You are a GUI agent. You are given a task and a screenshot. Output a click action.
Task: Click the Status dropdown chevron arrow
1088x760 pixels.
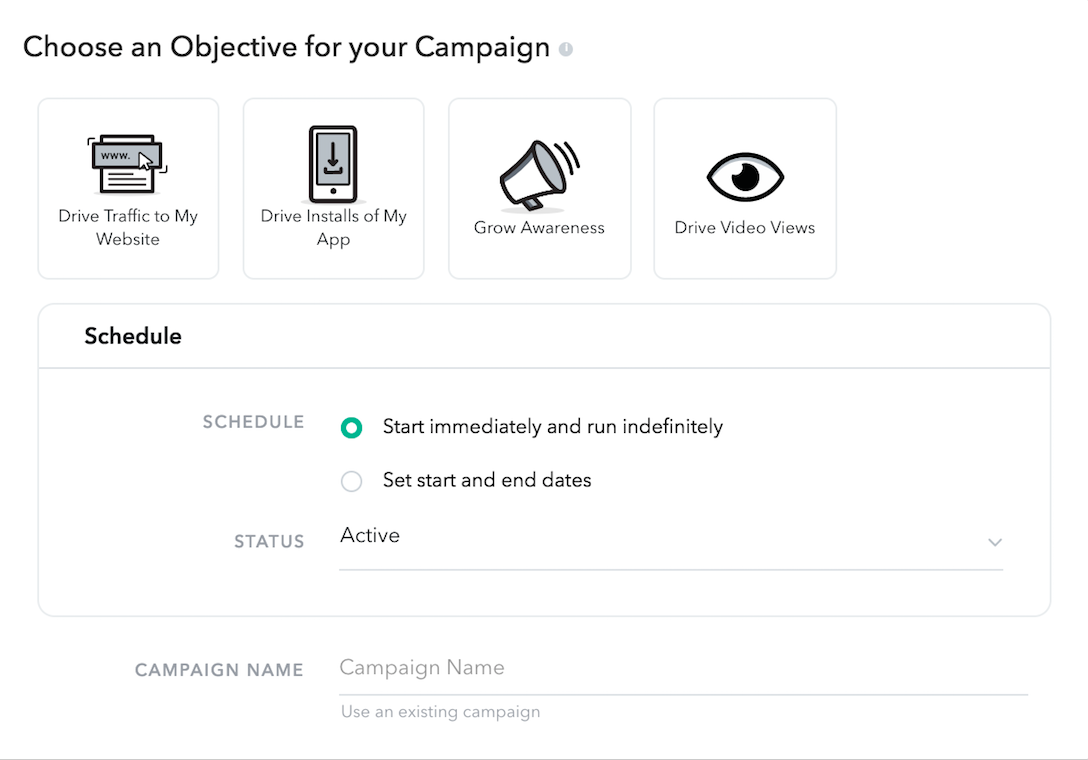tap(995, 542)
